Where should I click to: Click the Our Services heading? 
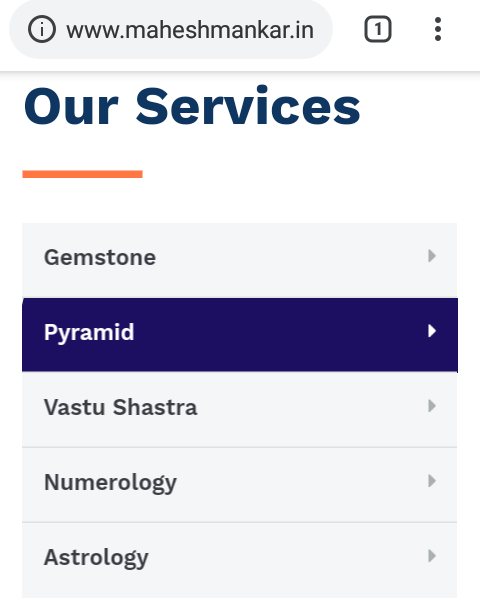pos(192,106)
